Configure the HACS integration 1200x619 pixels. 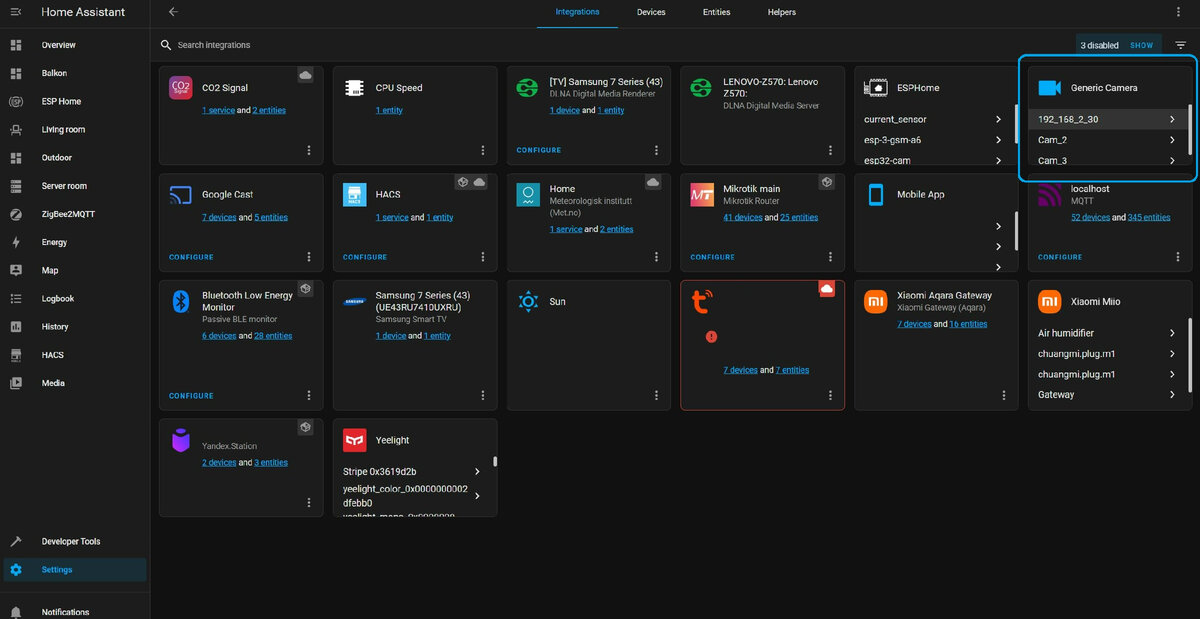coord(365,257)
